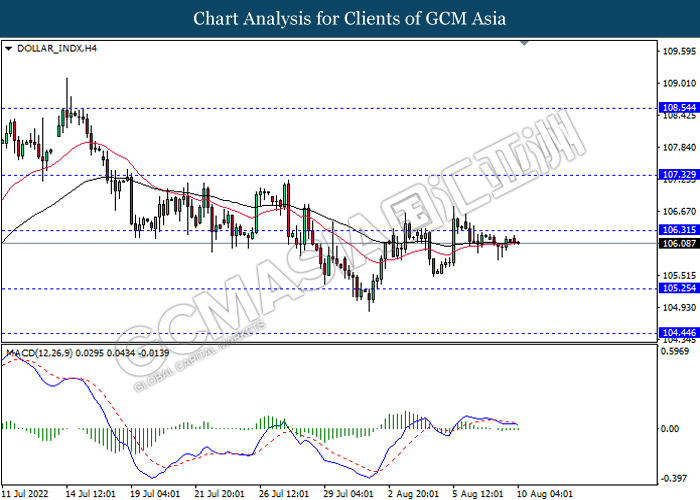The width and height of the screenshot is (700, 500).
Task: Select the 106.315 level price label
Action: coord(679,230)
